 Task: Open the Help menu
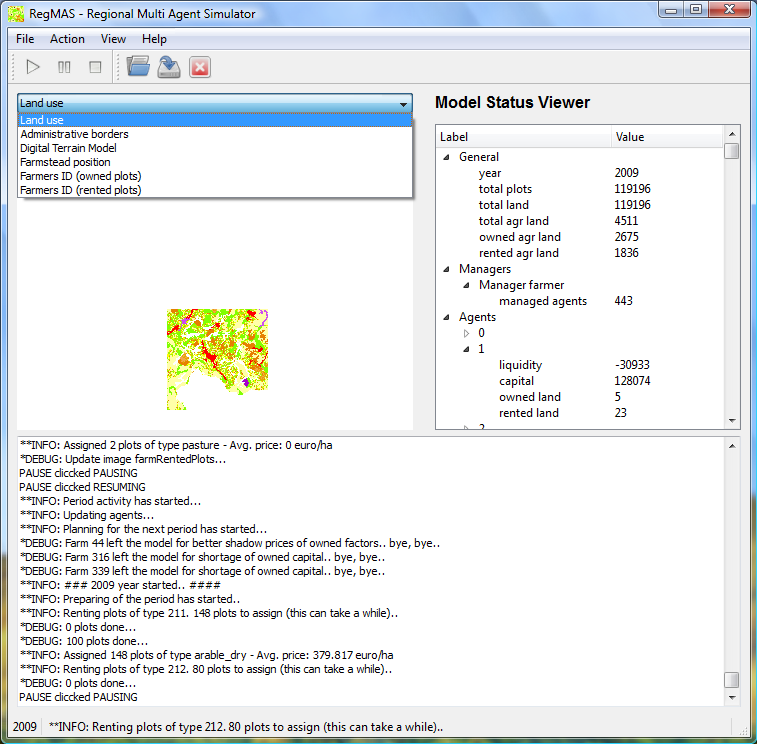154,39
